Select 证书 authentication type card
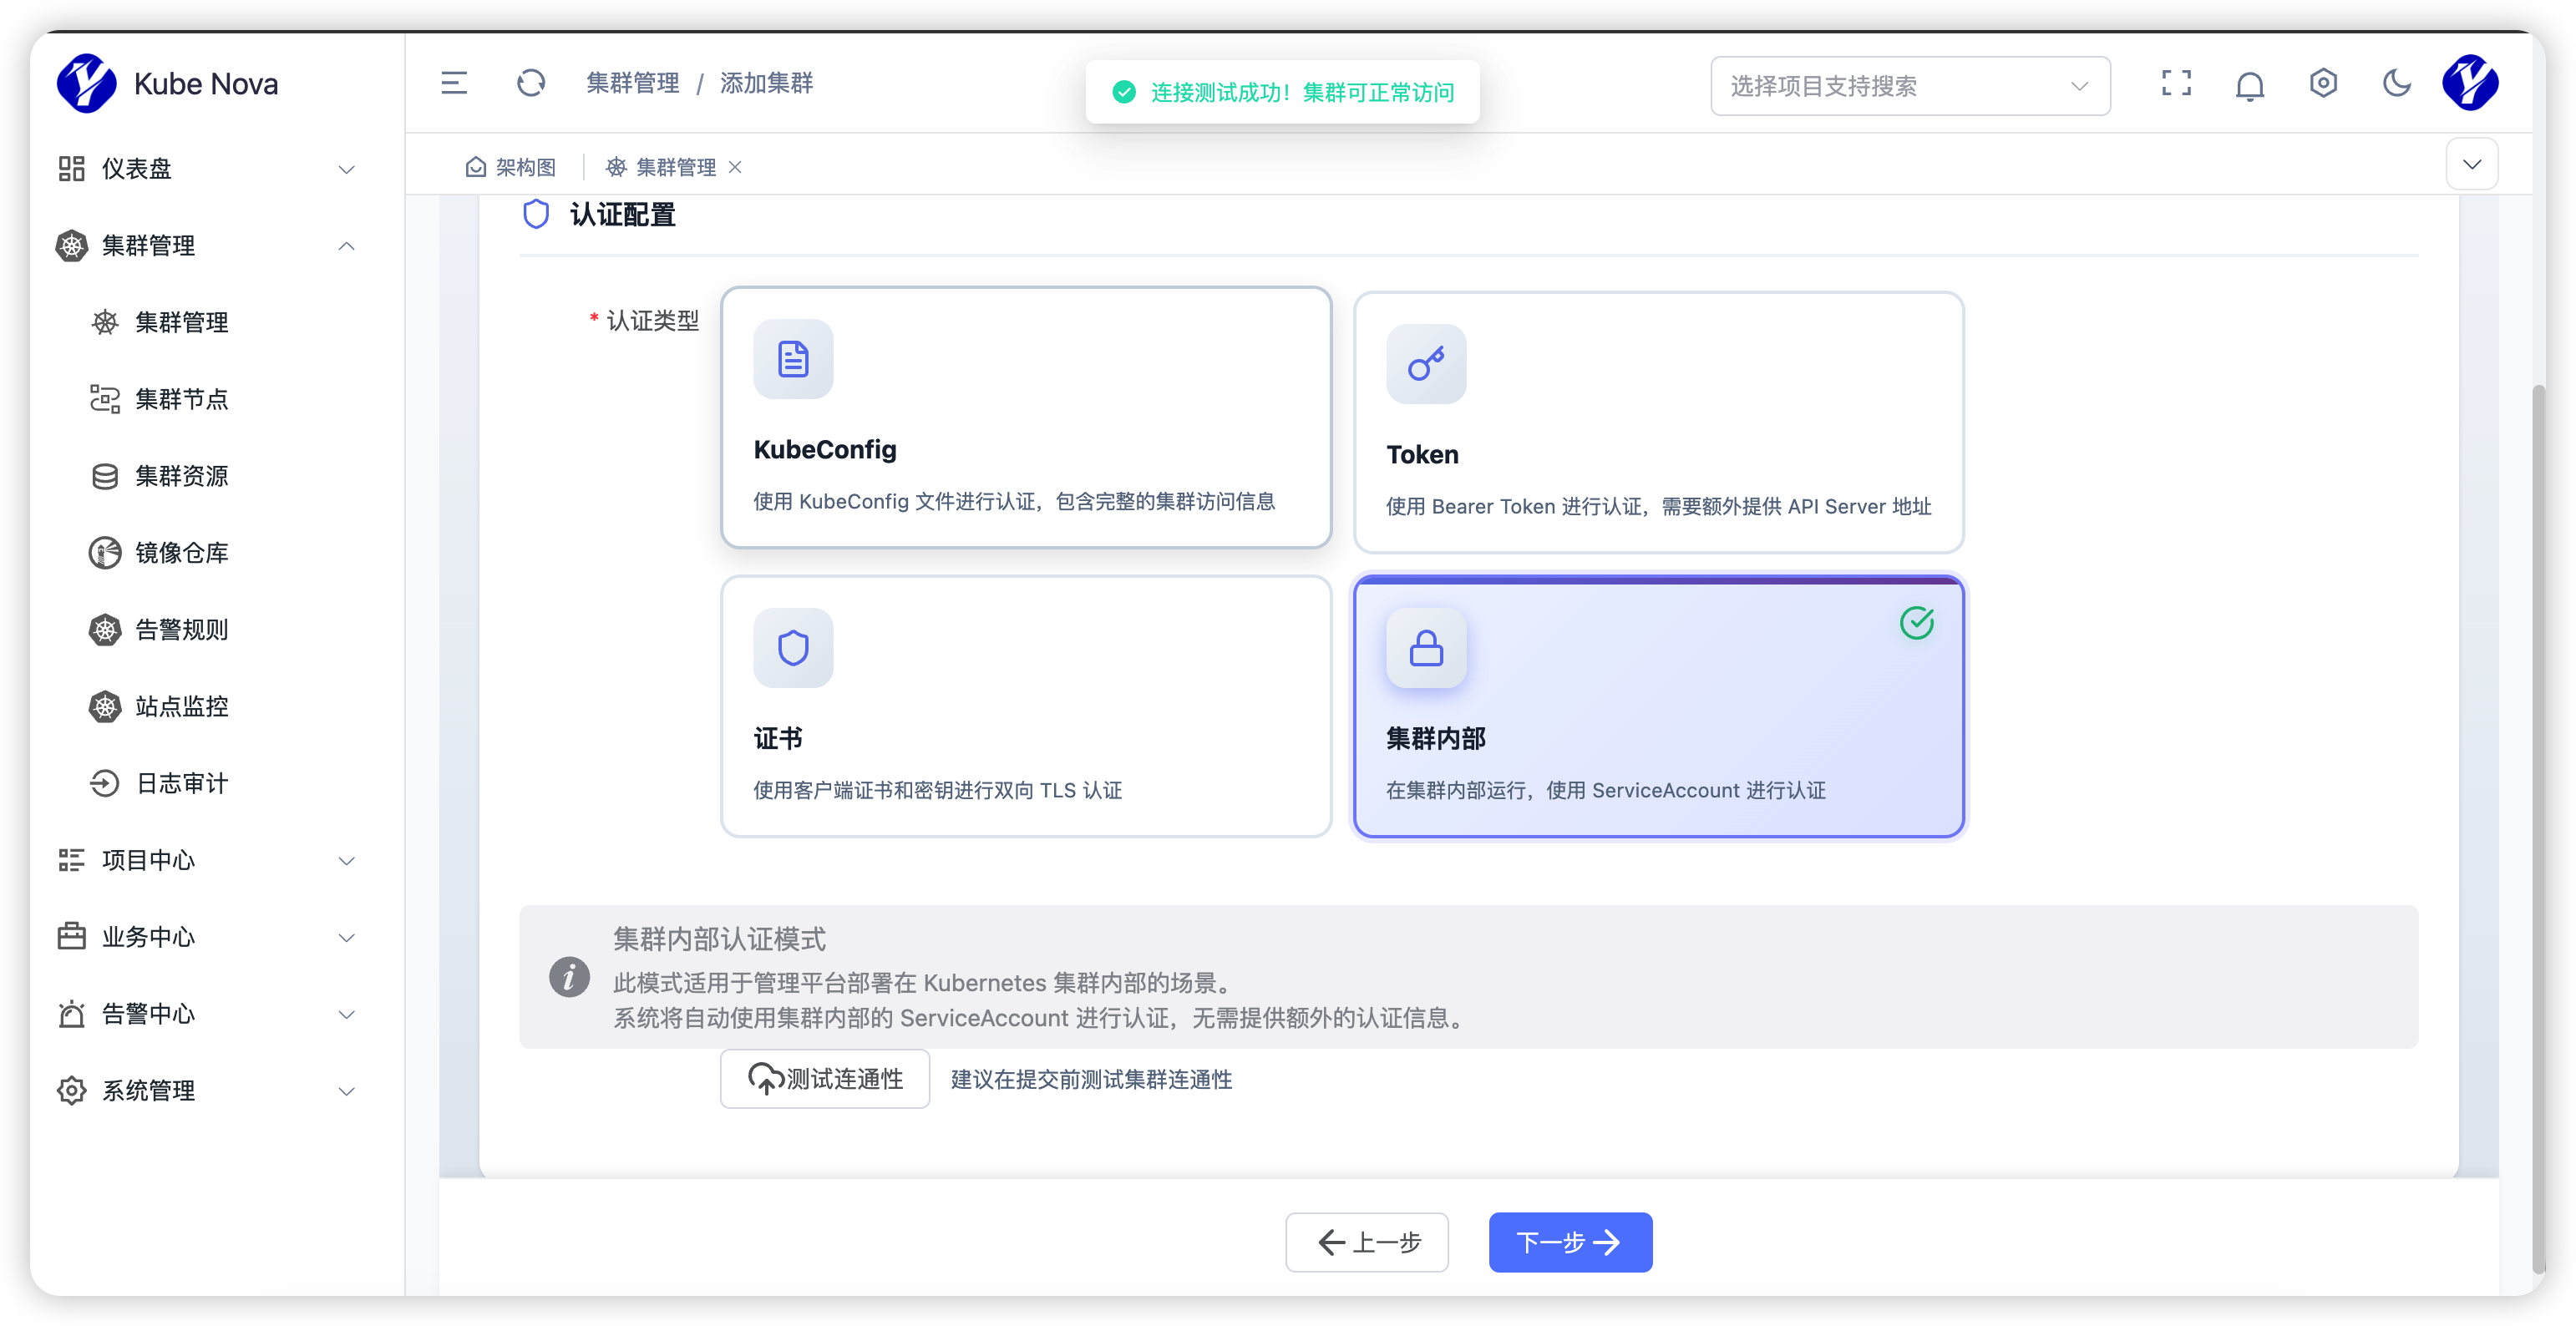The image size is (2576, 1326). pyautogui.click(x=1025, y=706)
